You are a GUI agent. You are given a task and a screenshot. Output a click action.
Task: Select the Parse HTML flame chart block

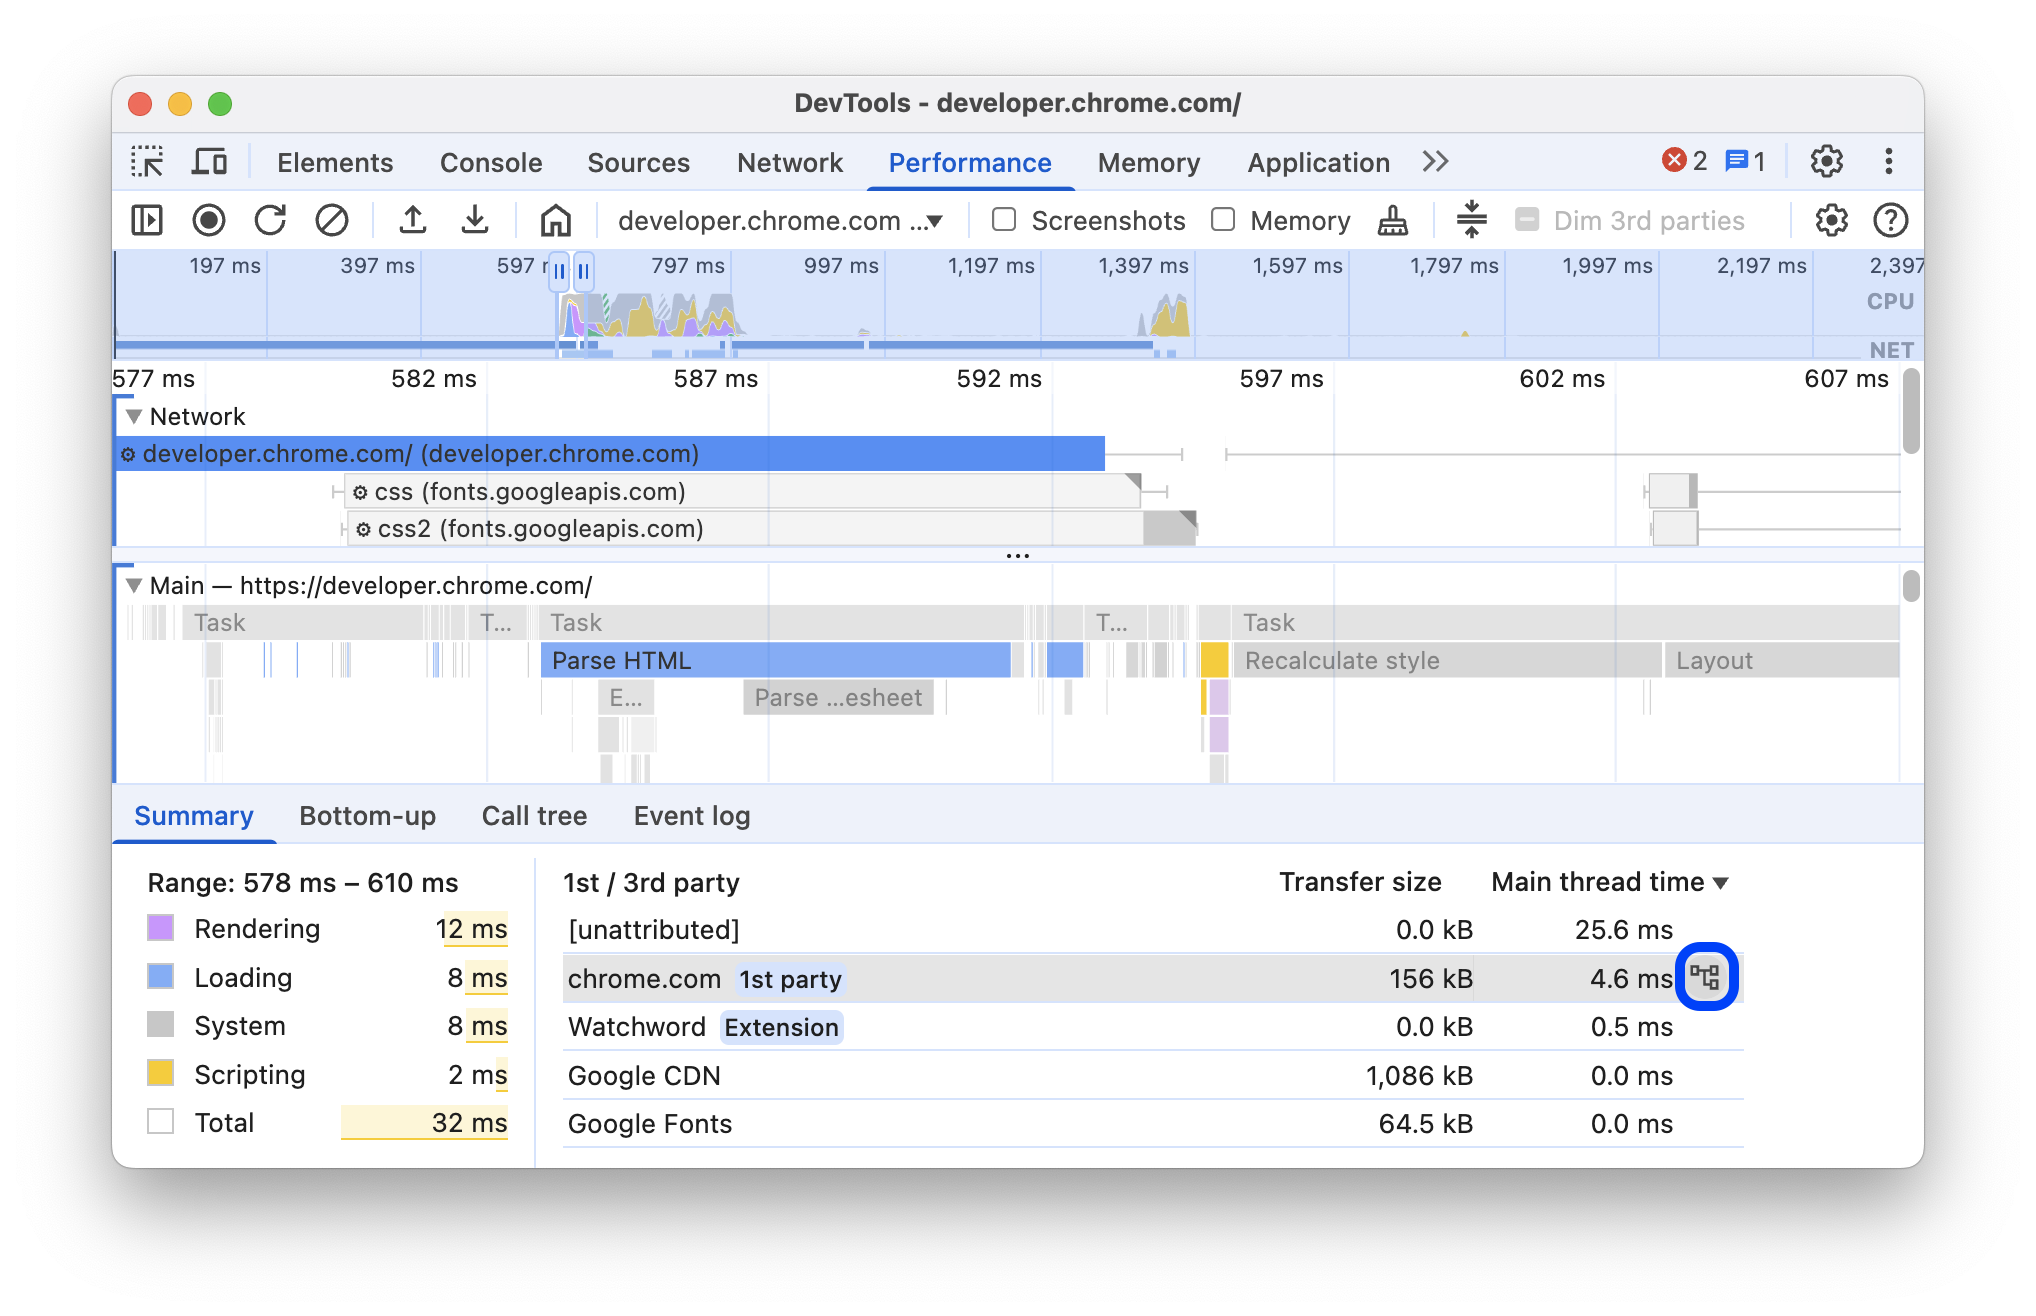[774, 661]
